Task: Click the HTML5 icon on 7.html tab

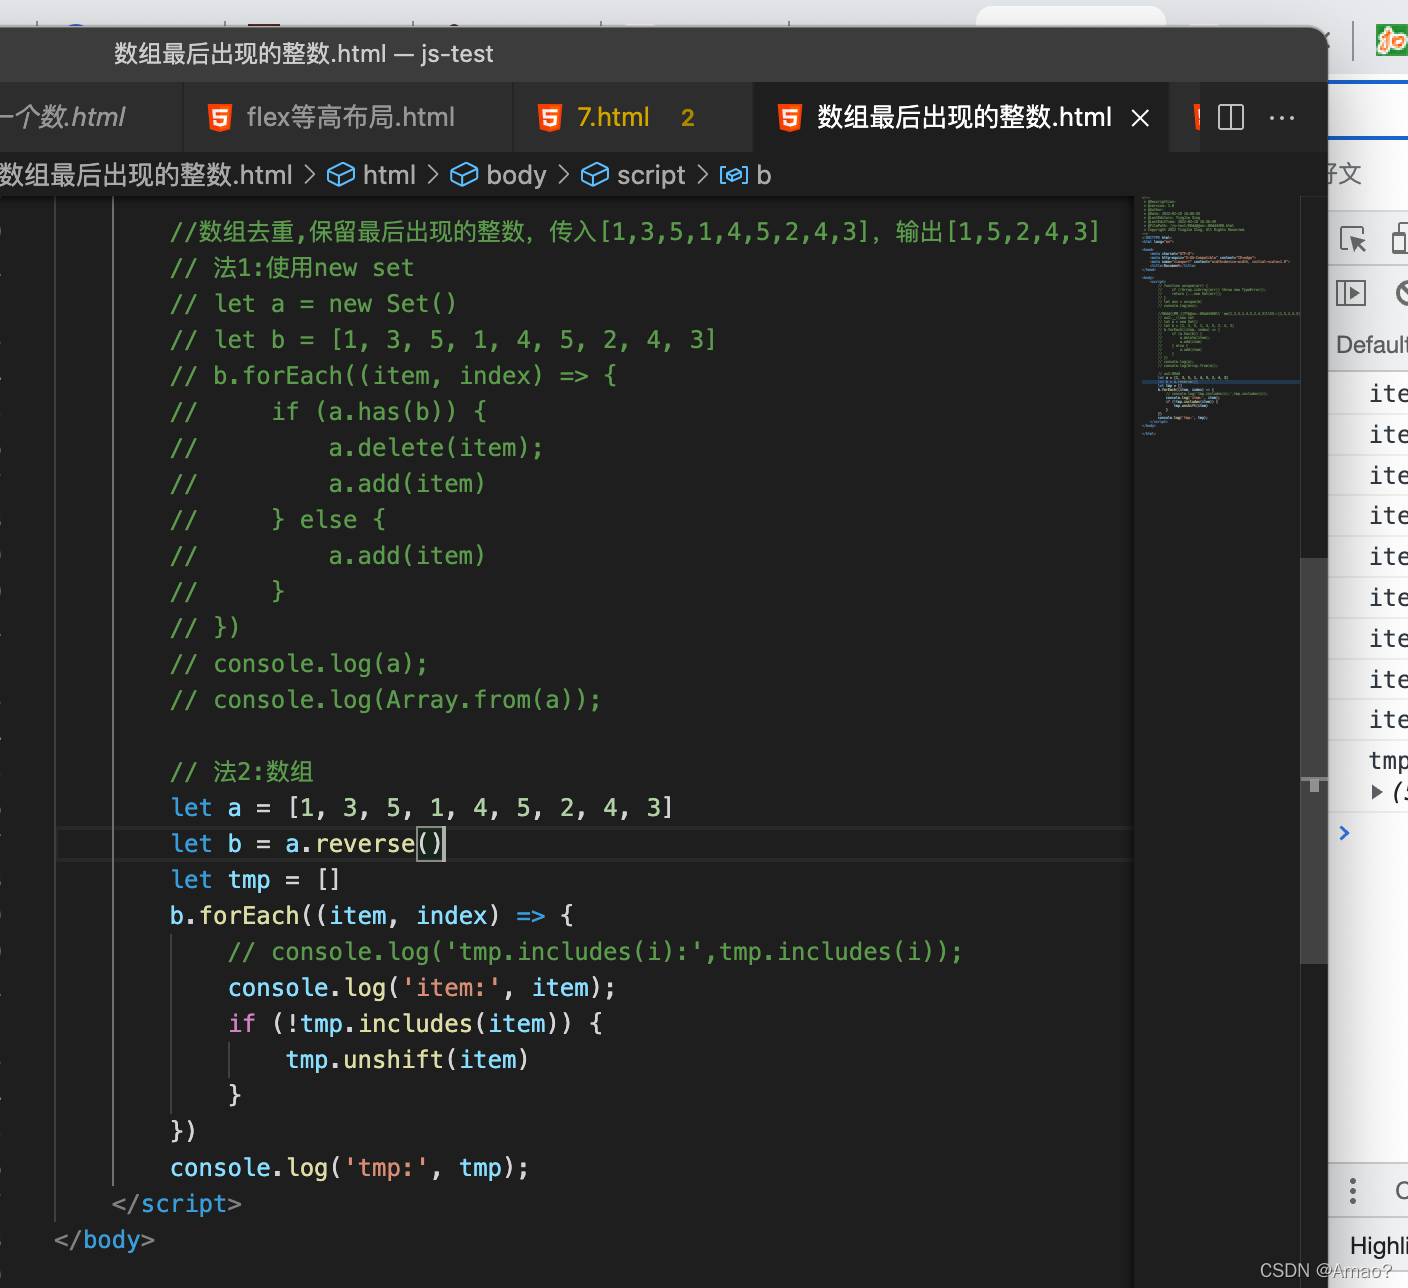Action: 549,117
